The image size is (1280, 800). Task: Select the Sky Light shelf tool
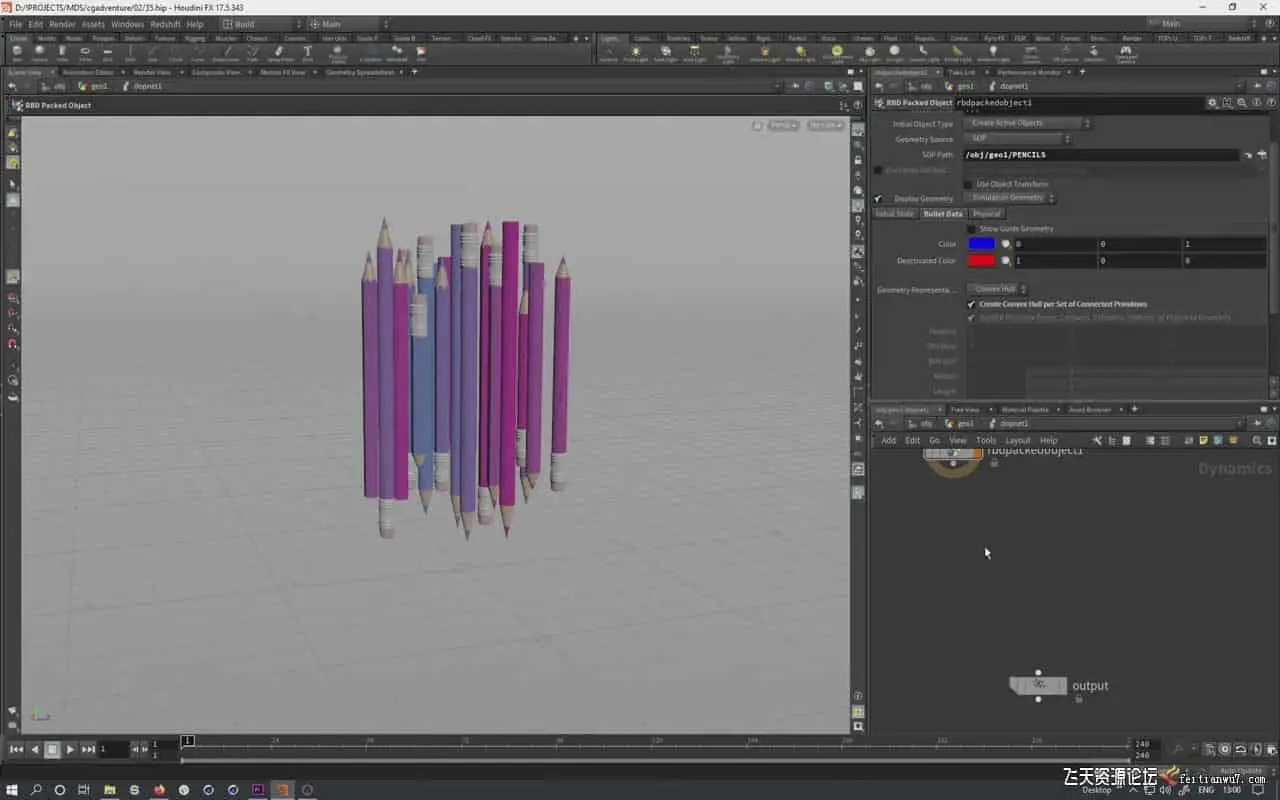[x=870, y=53]
